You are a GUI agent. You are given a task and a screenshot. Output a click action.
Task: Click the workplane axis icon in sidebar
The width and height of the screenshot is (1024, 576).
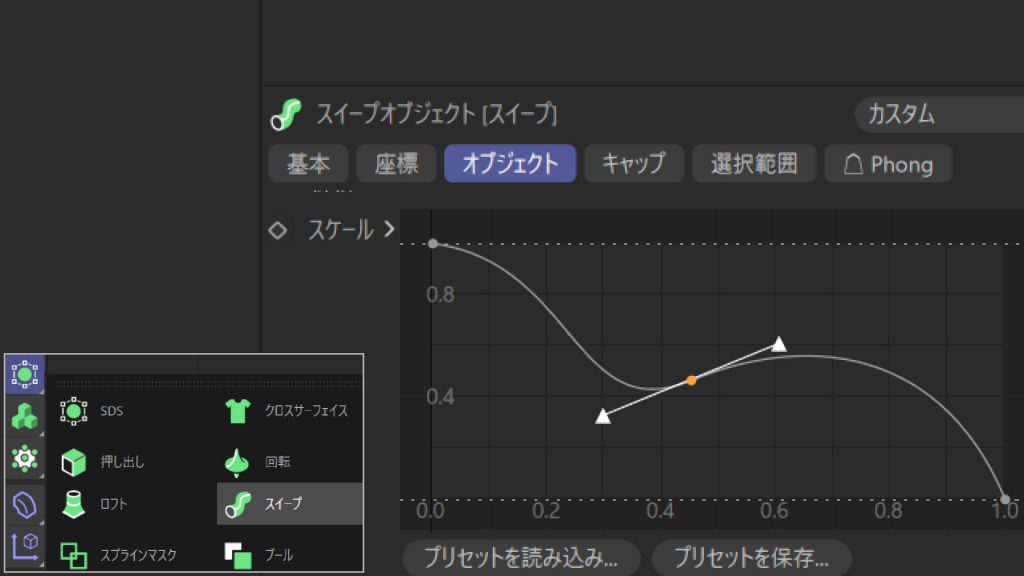pyautogui.click(x=22, y=545)
